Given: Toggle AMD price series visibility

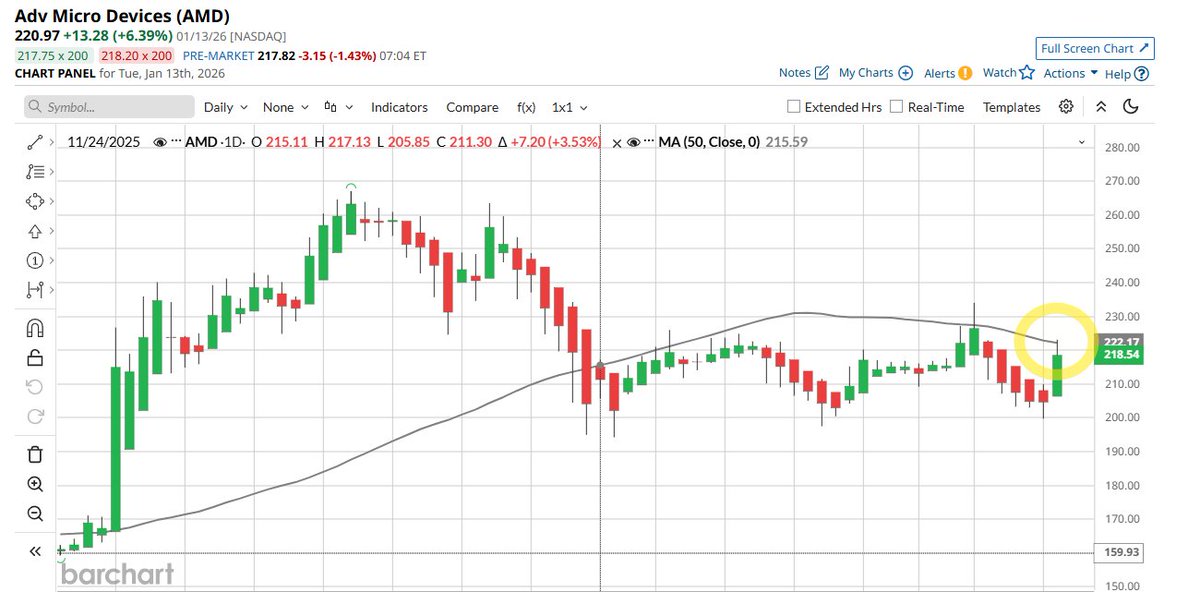Looking at the screenshot, I should [160, 143].
